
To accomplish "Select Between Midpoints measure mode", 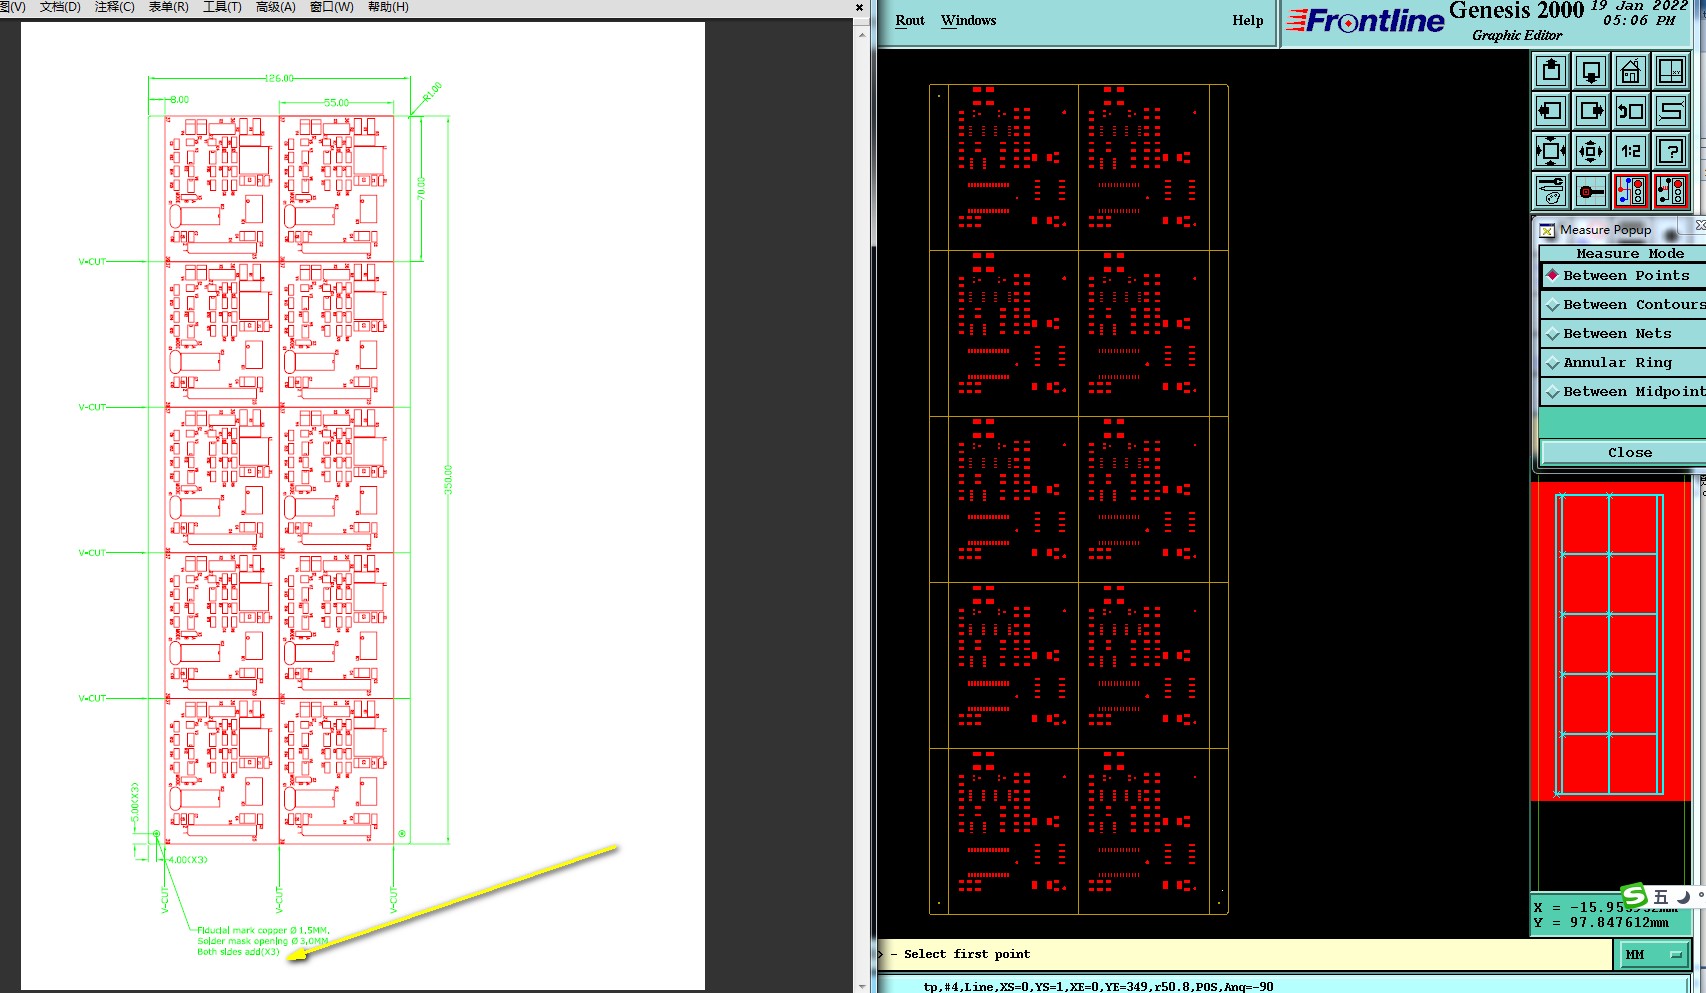I will [1623, 392].
